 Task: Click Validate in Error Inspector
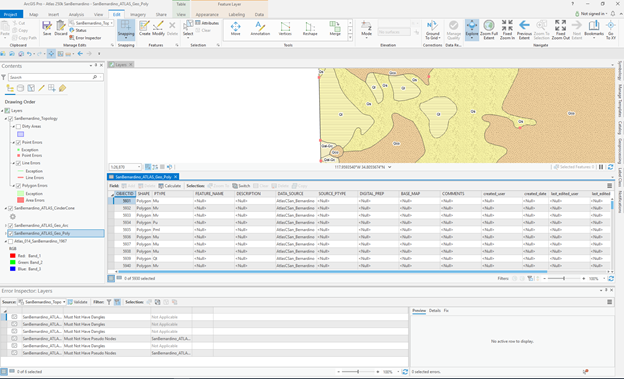tap(78, 302)
